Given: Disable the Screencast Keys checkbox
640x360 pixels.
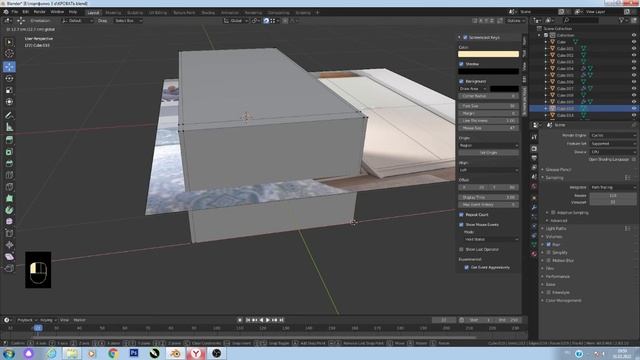Looking at the screenshot, I should point(465,37).
